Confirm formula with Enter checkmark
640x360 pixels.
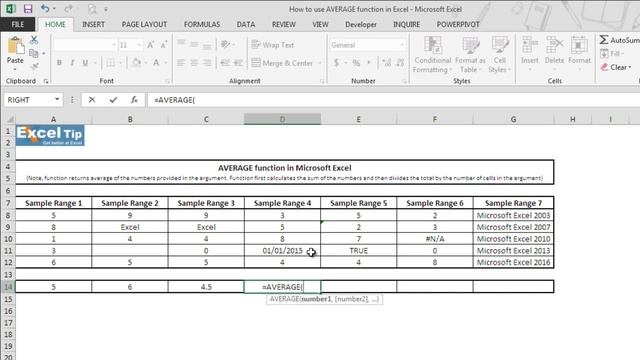pos(113,100)
